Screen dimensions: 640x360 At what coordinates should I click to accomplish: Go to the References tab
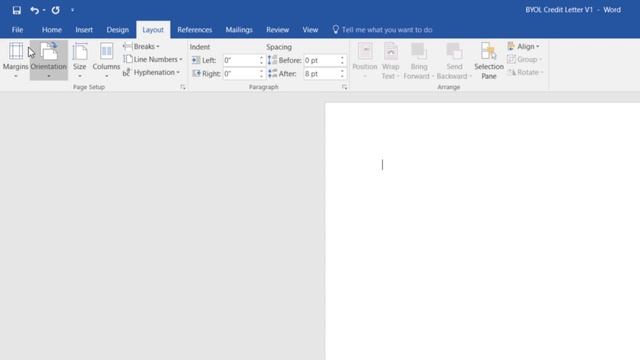[x=195, y=30]
